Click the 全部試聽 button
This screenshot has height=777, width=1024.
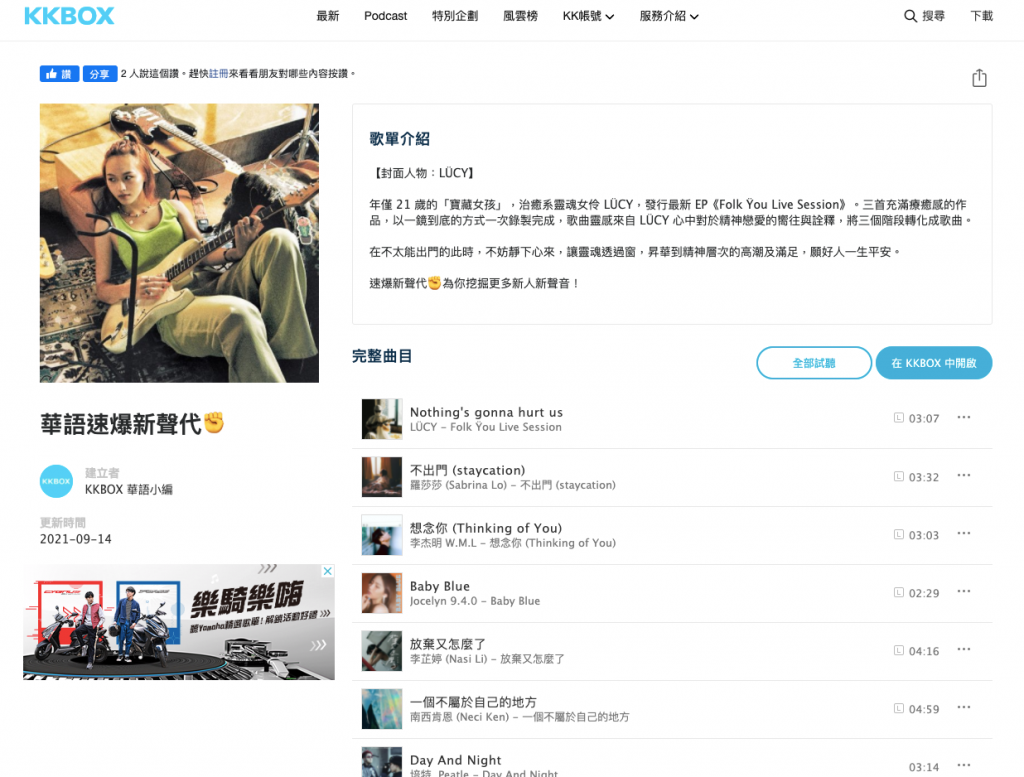click(813, 363)
